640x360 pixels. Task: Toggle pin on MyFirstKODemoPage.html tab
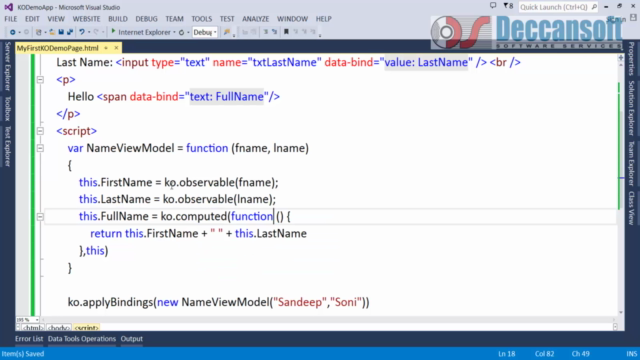coord(106,48)
